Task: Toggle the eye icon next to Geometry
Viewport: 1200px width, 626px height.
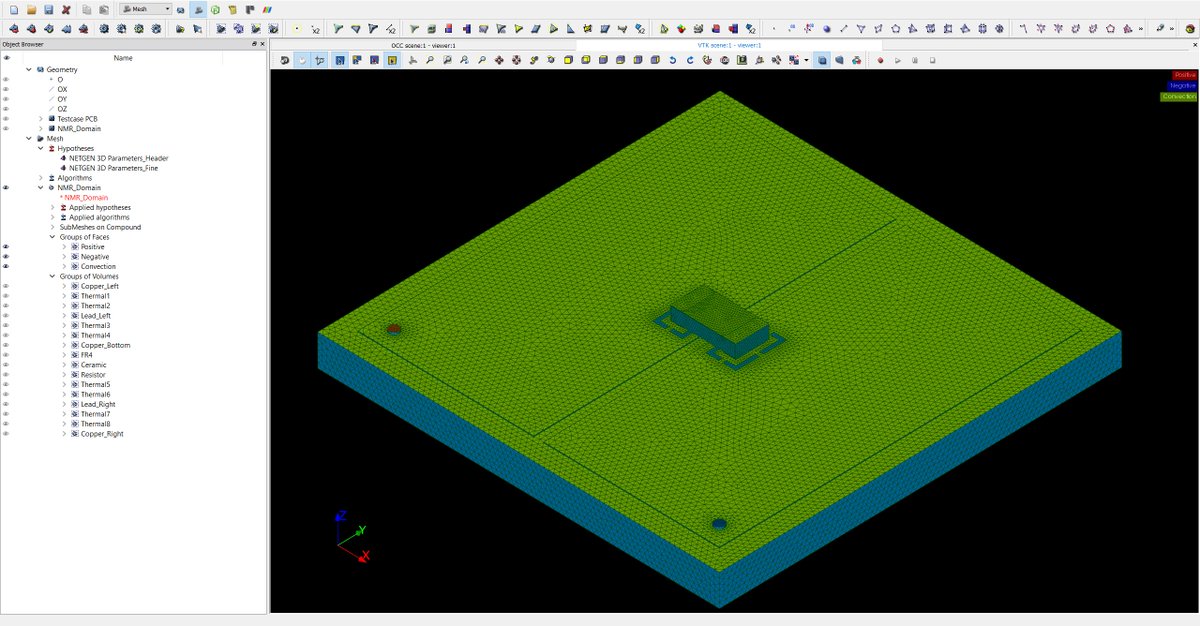Action: [x=6, y=69]
